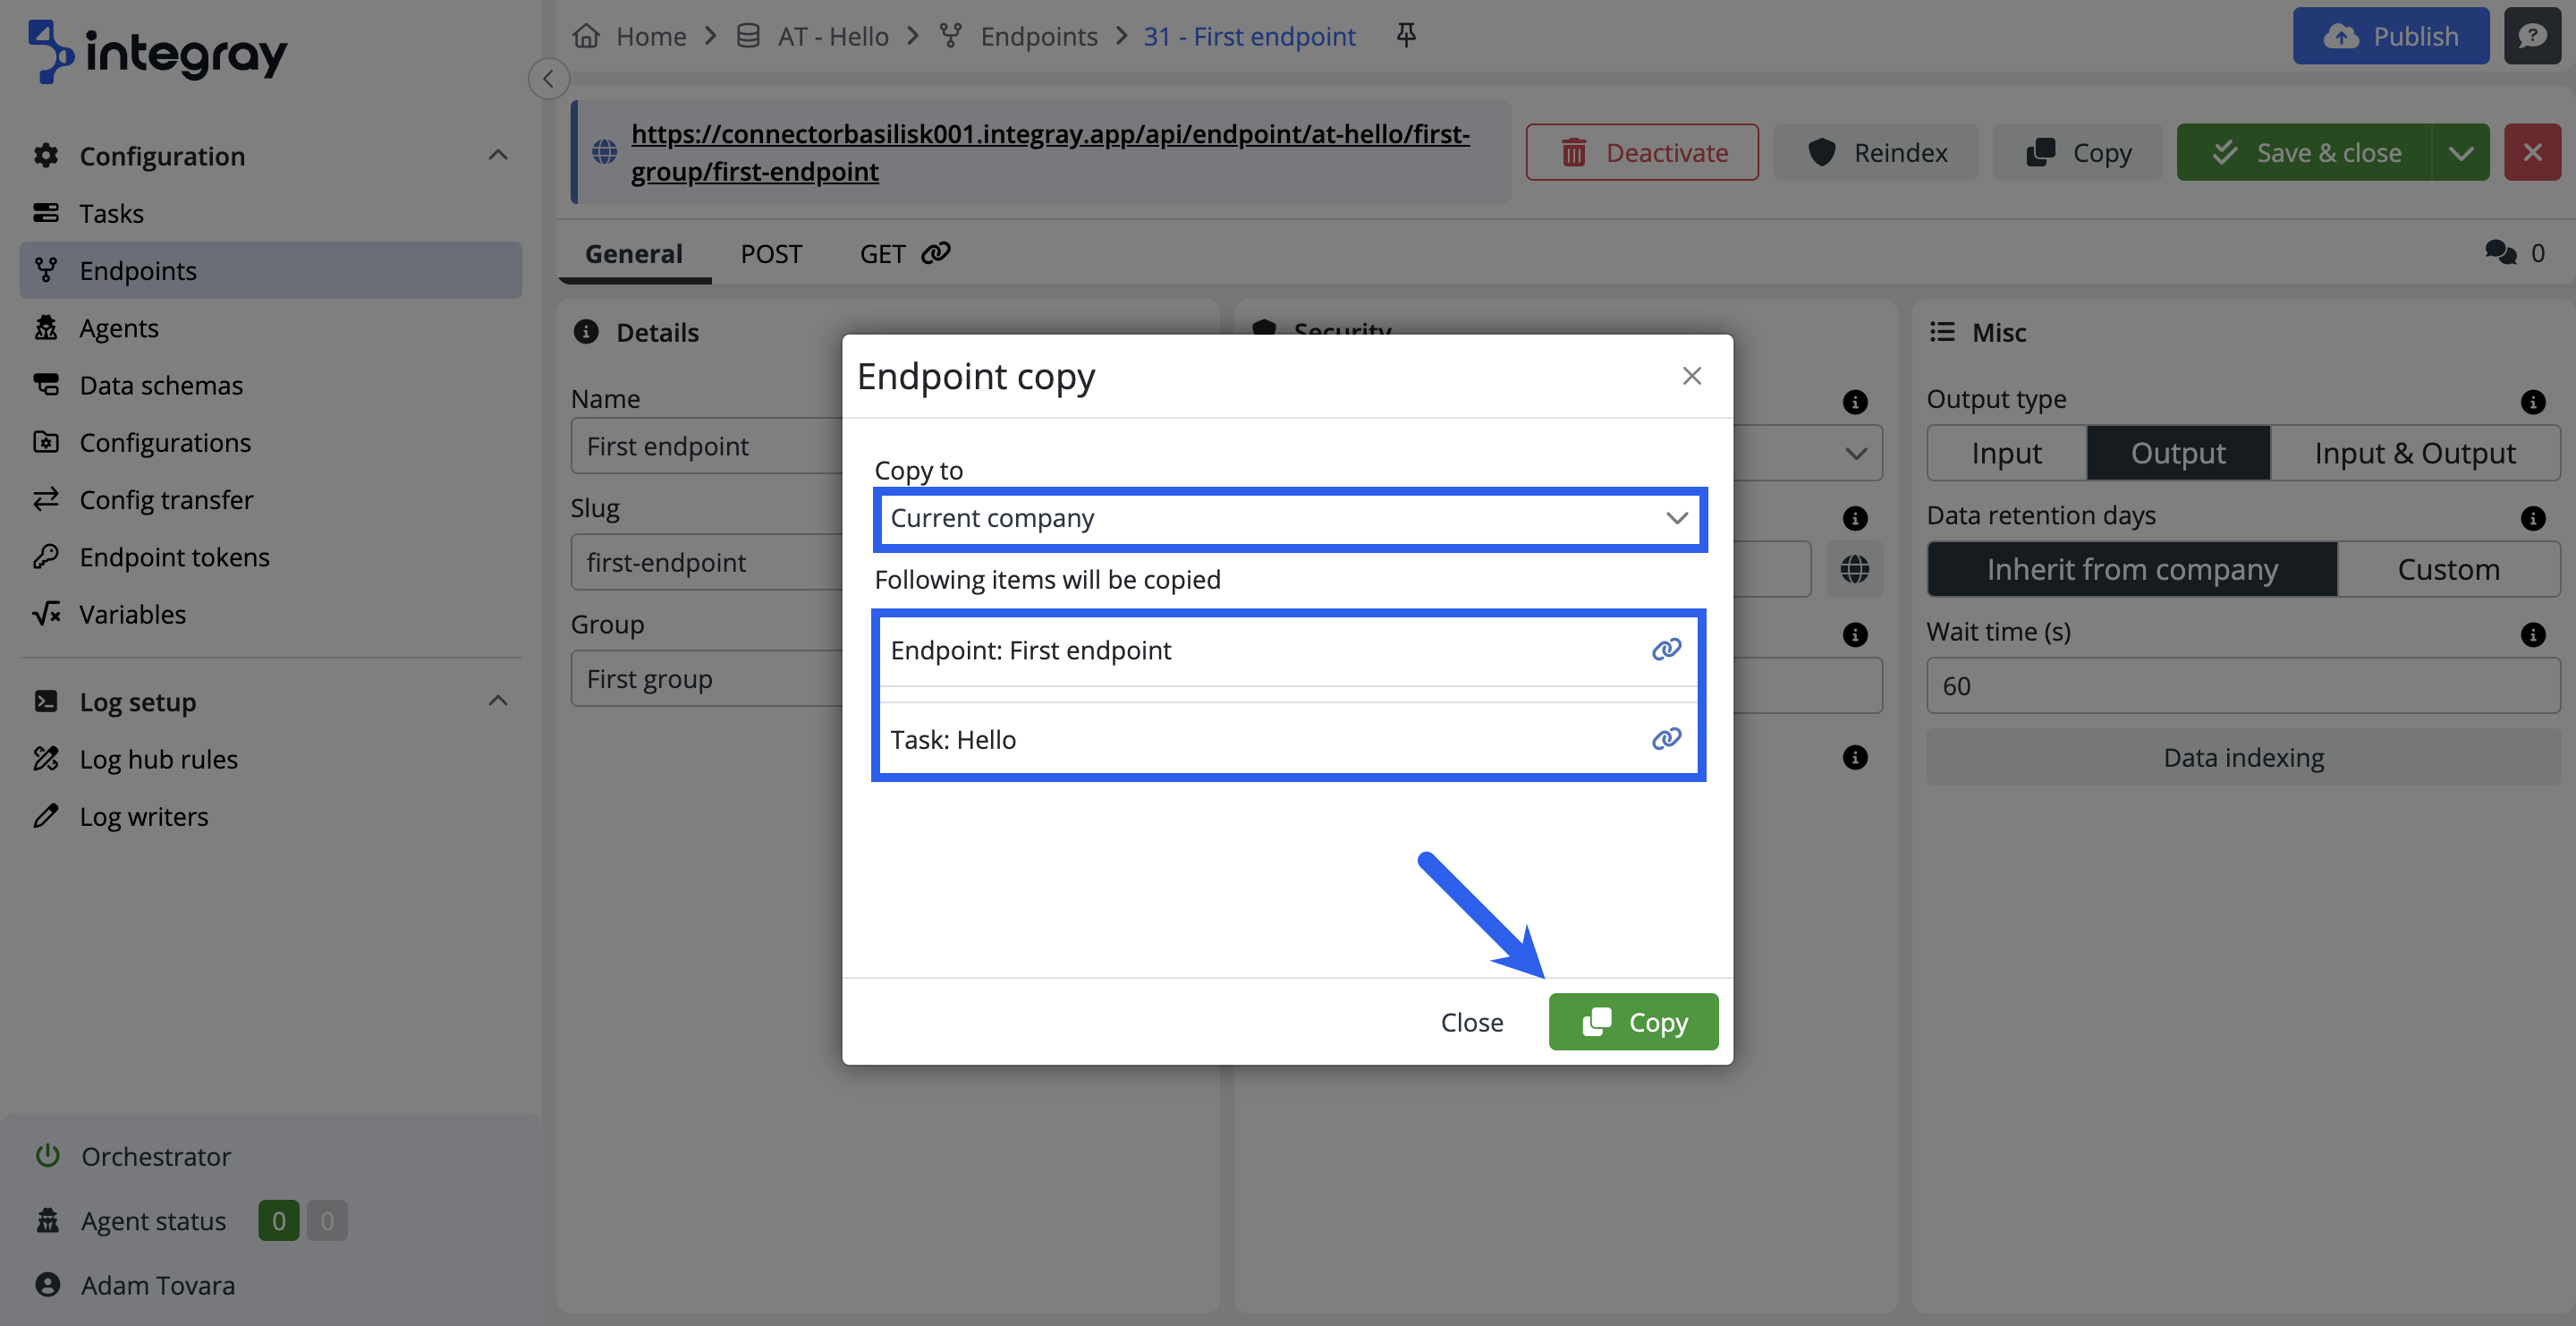Click the globe icon next to security field

pos(1855,569)
